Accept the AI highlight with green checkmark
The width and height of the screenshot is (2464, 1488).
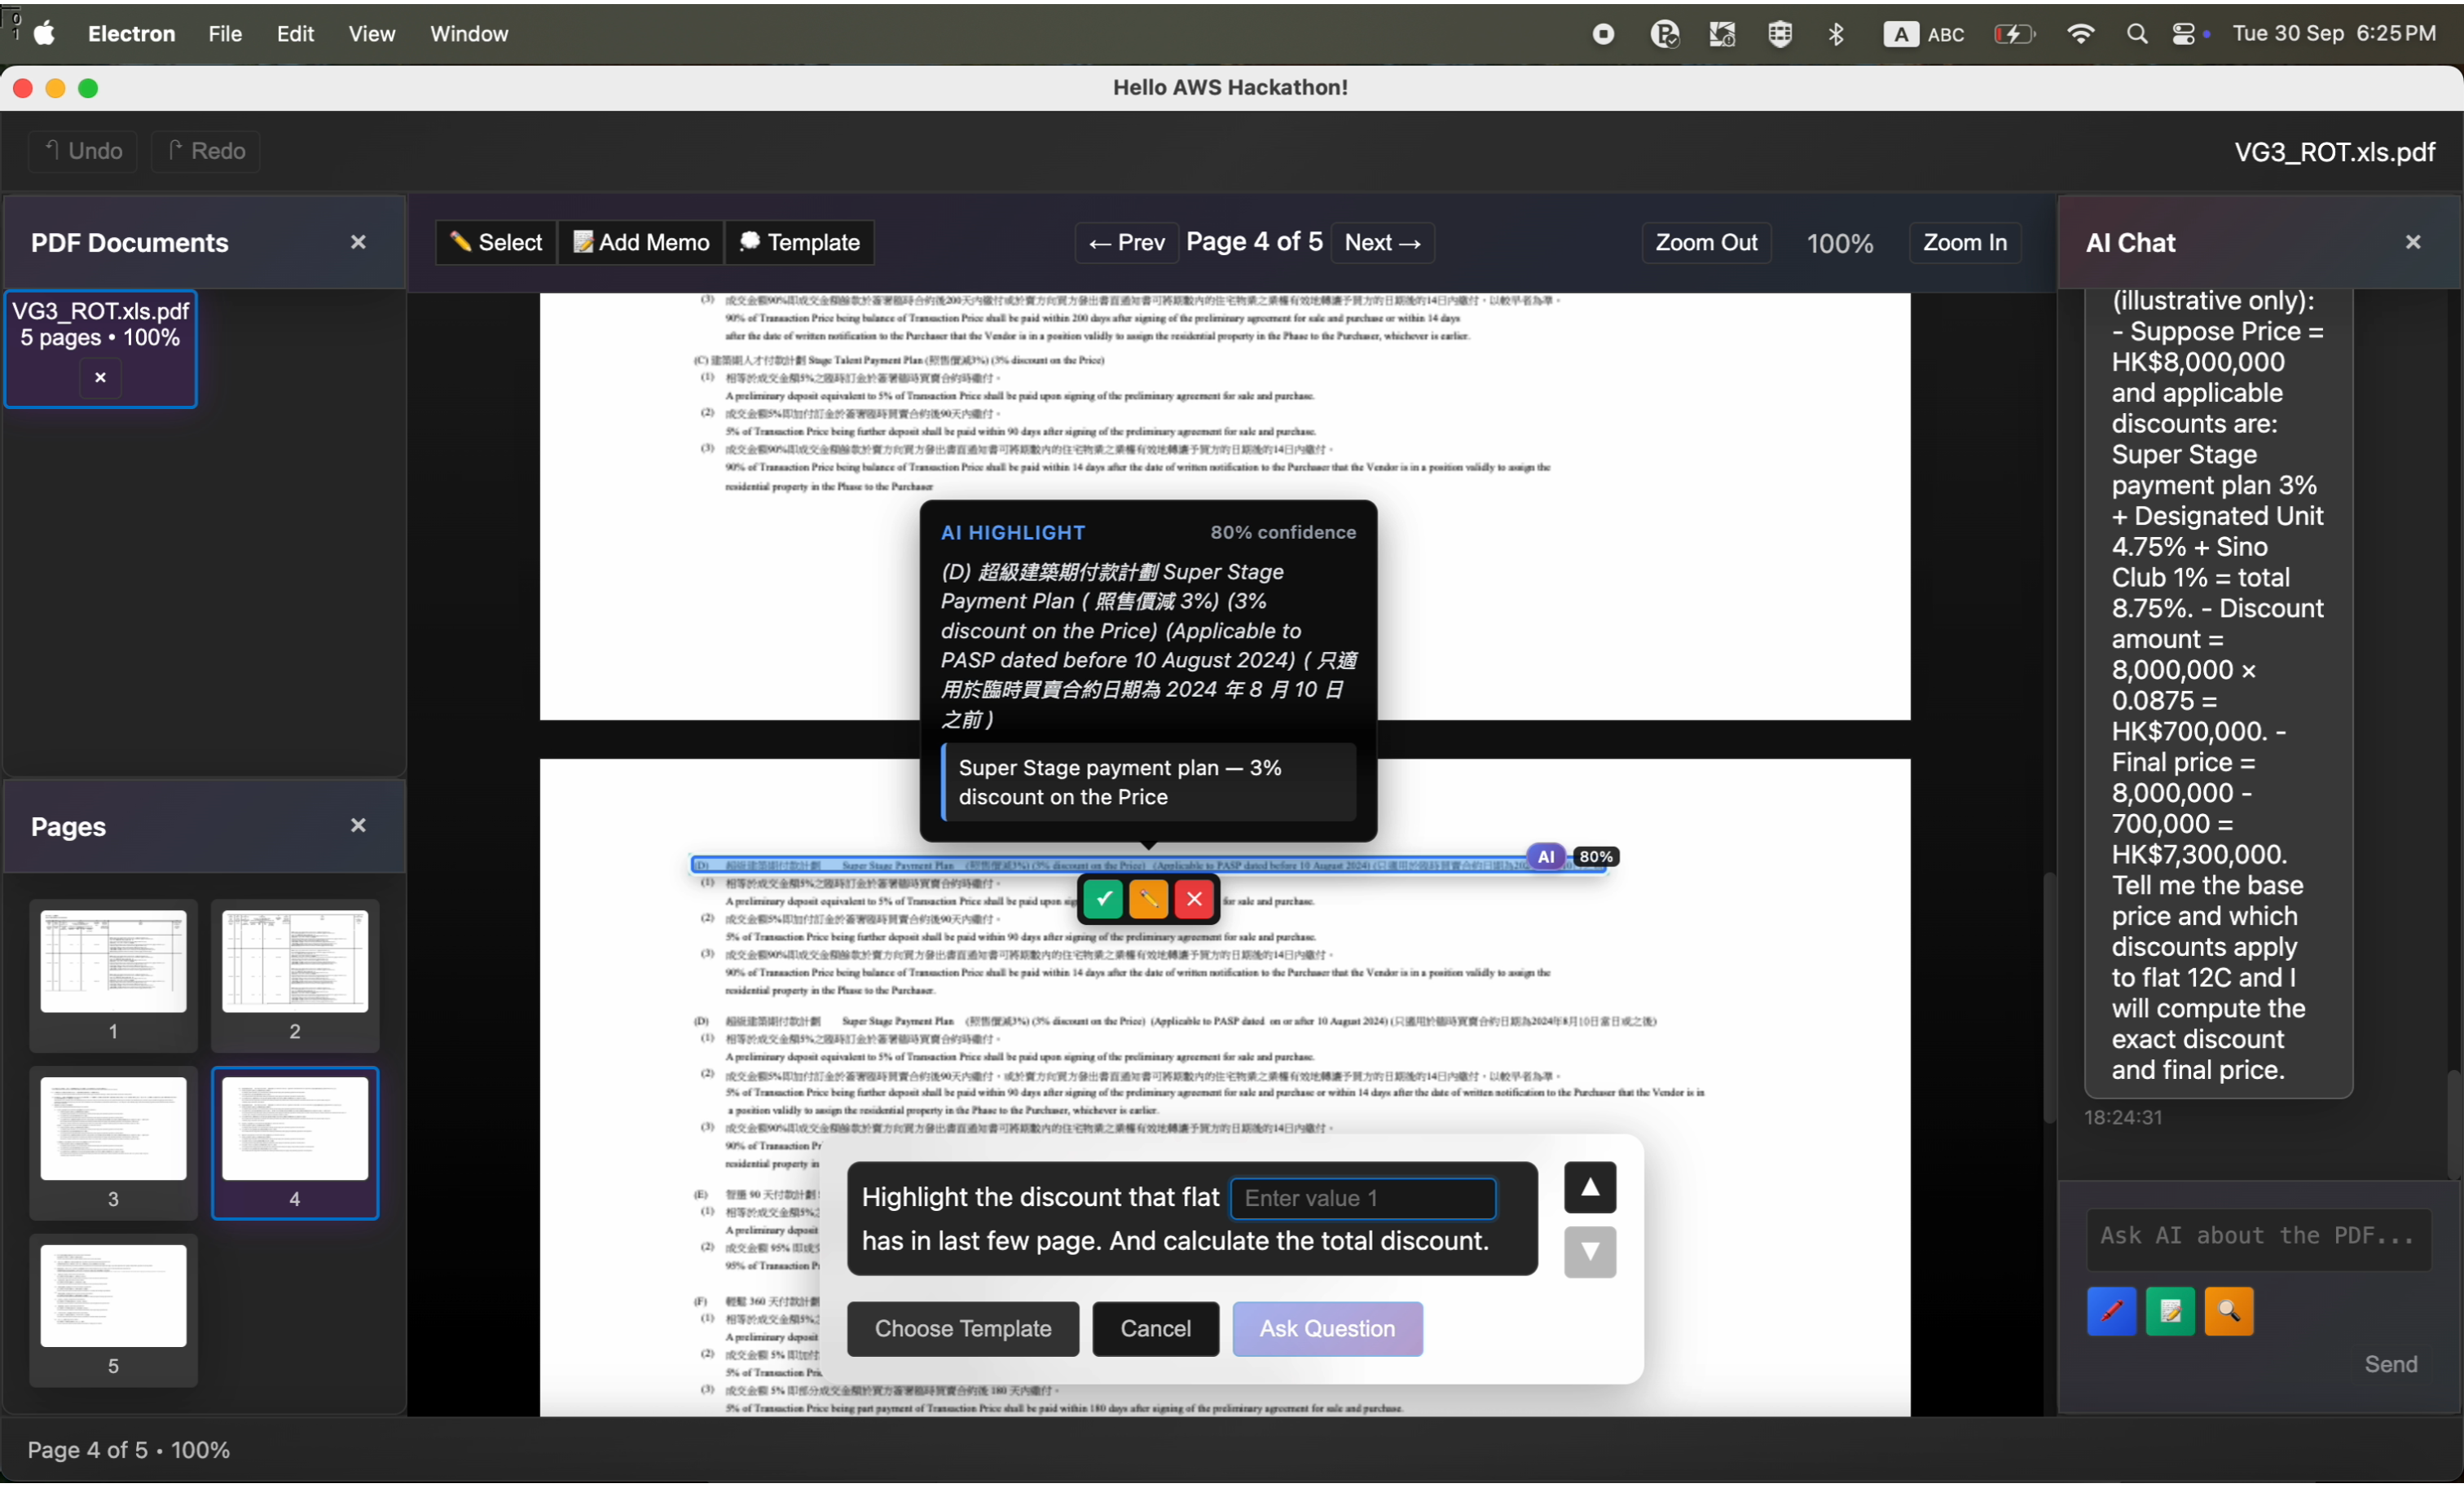pos(1102,898)
